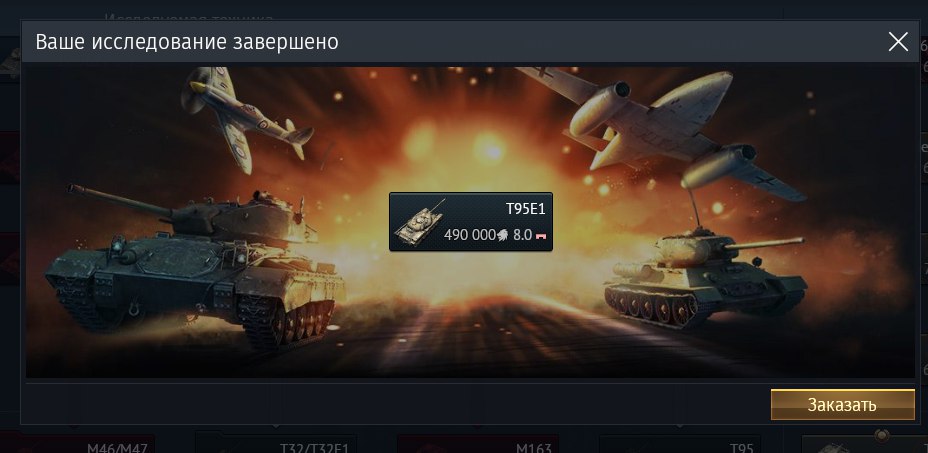Click the 490 000 price value

coord(469,234)
